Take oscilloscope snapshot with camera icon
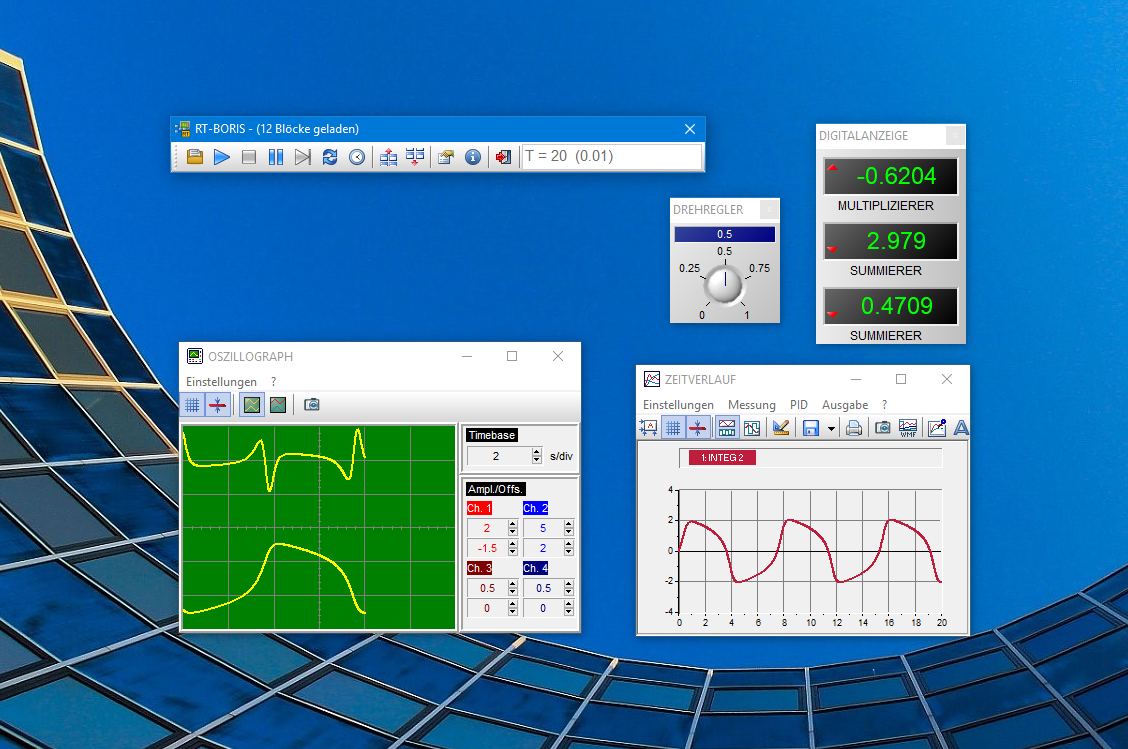1128x749 pixels. (311, 404)
